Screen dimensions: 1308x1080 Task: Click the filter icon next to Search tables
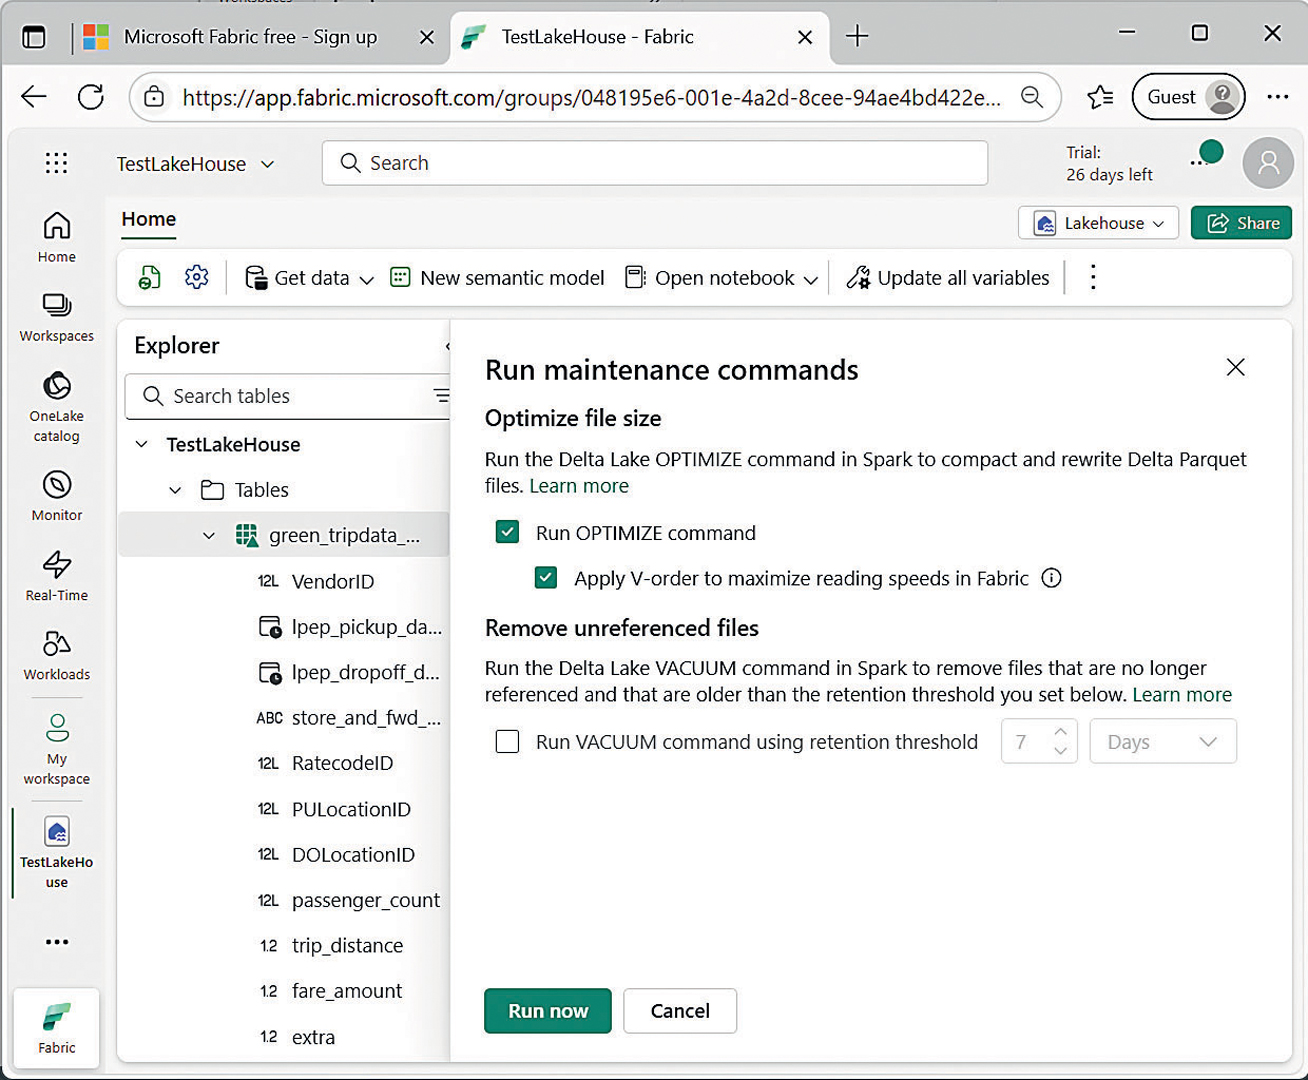(x=441, y=396)
